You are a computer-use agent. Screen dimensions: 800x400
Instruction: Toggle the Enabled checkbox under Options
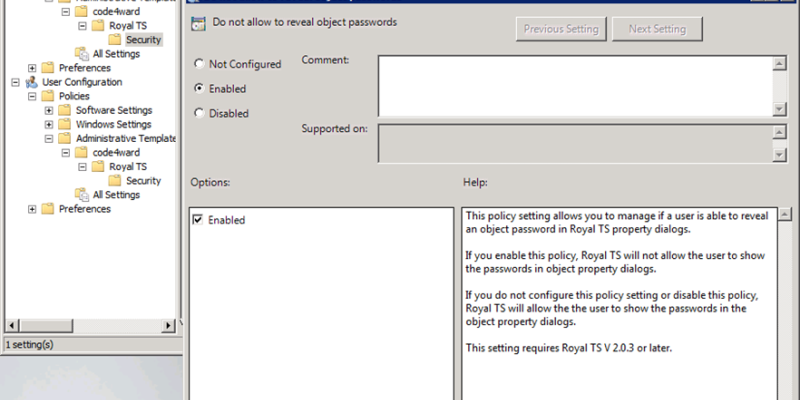[x=197, y=220]
